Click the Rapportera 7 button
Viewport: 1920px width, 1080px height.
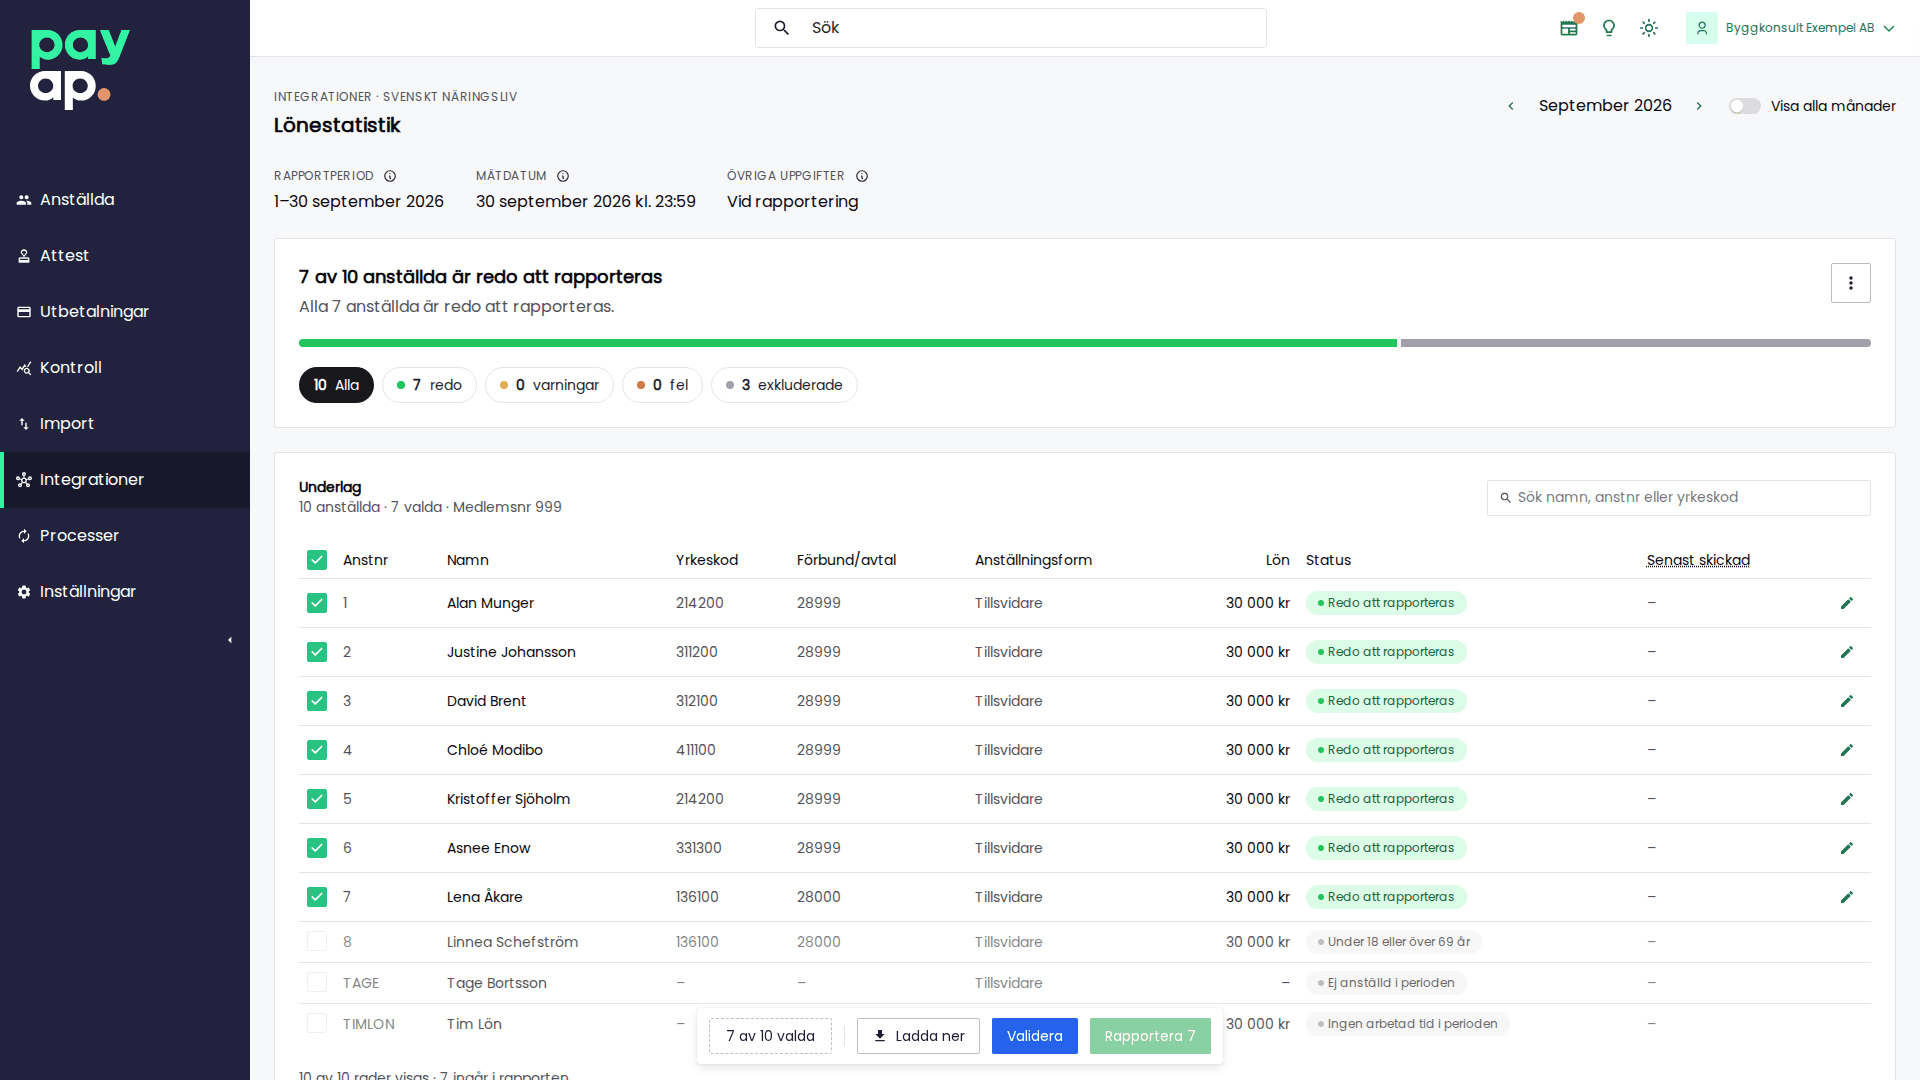[x=1150, y=1036]
